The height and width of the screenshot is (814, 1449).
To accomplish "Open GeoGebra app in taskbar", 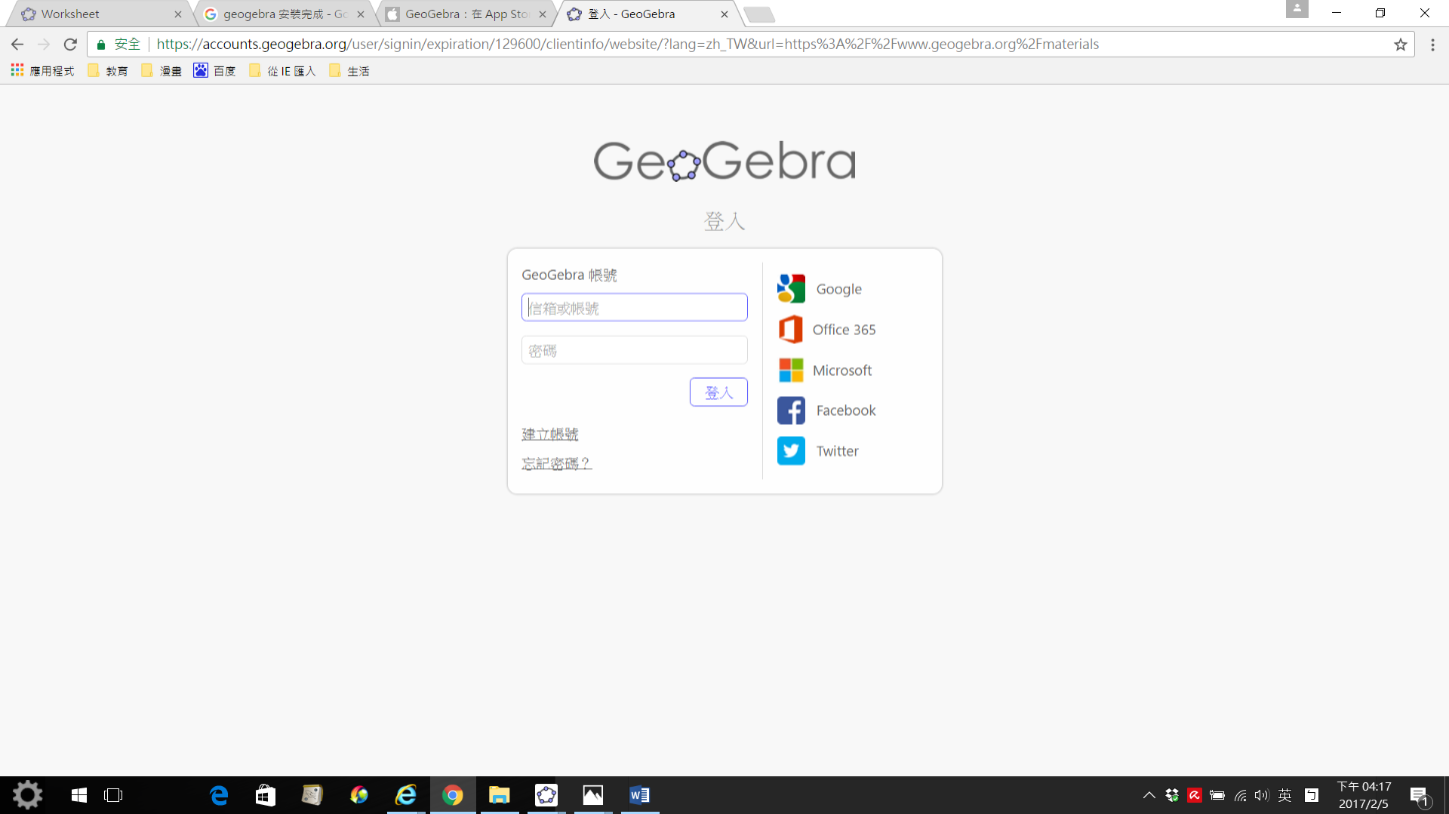I will tap(546, 795).
